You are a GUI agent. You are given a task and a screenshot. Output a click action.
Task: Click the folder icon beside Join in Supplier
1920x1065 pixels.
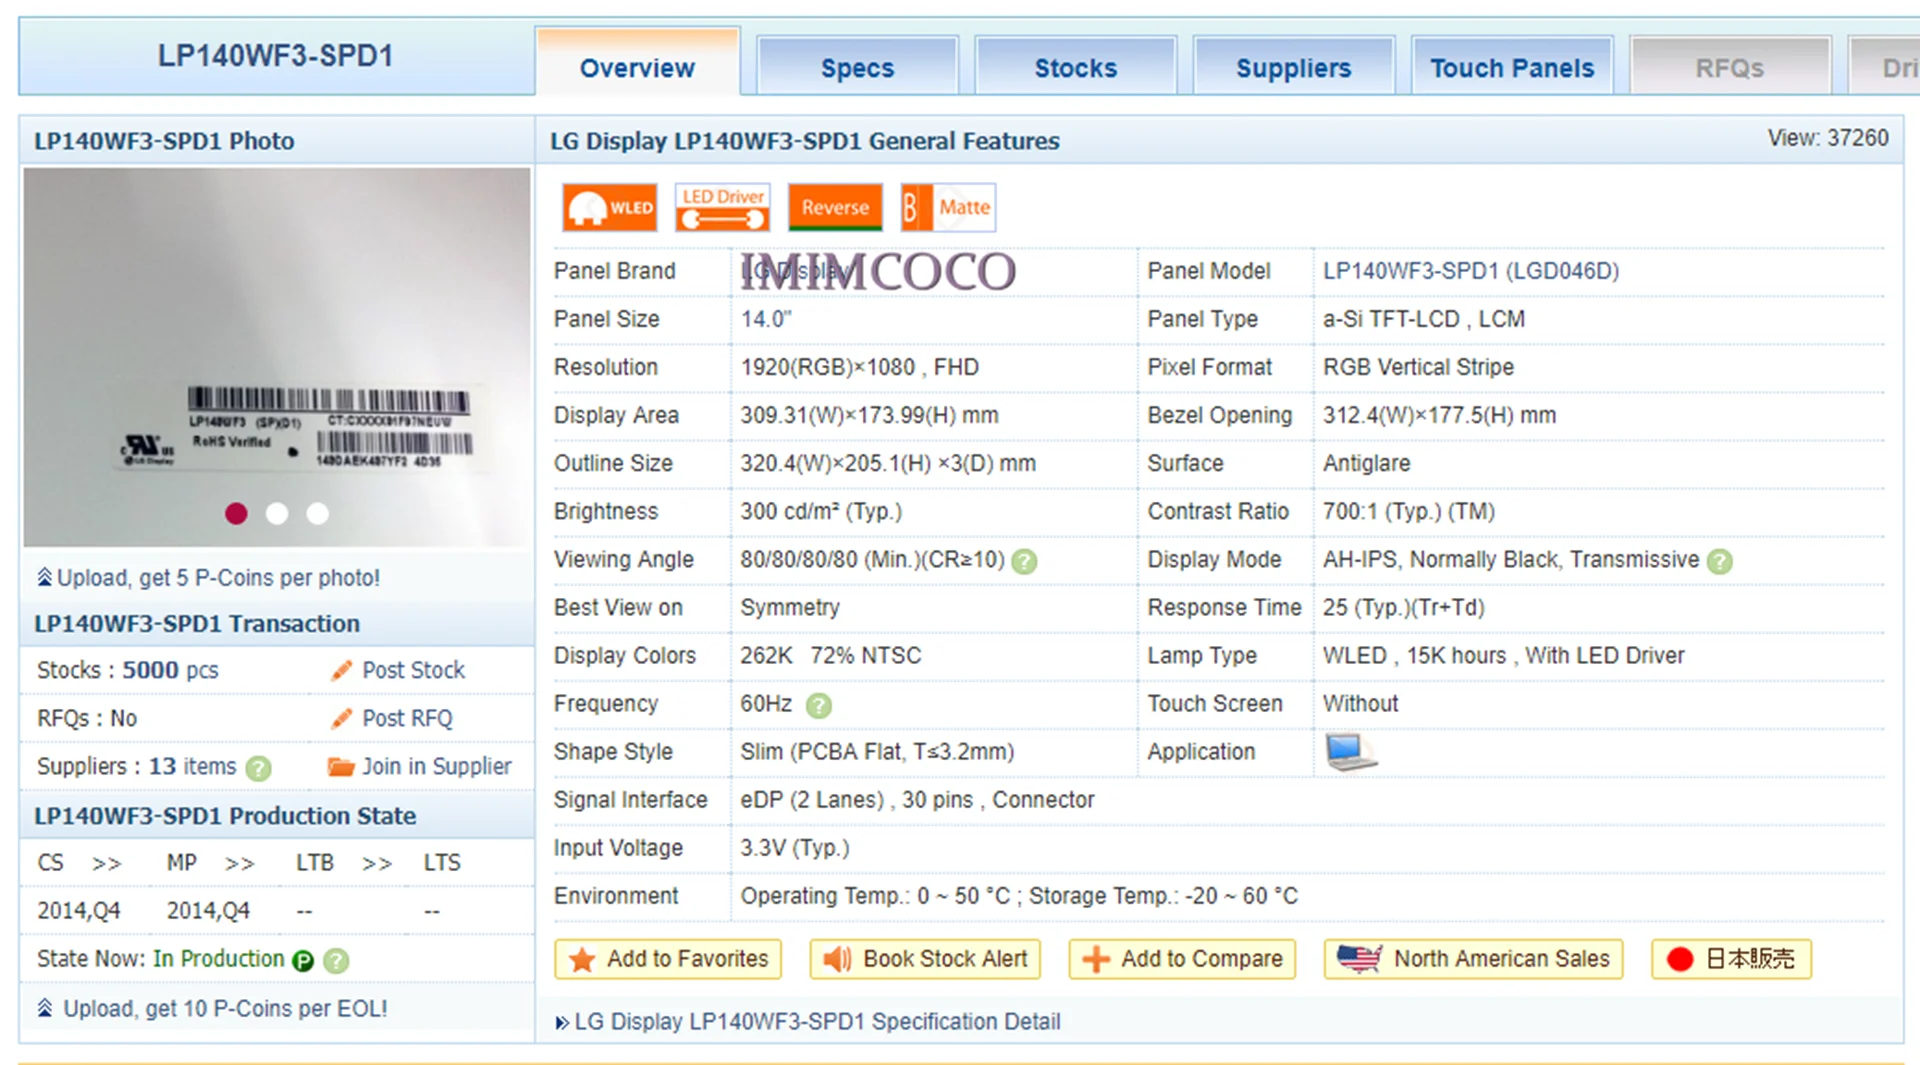(x=341, y=767)
